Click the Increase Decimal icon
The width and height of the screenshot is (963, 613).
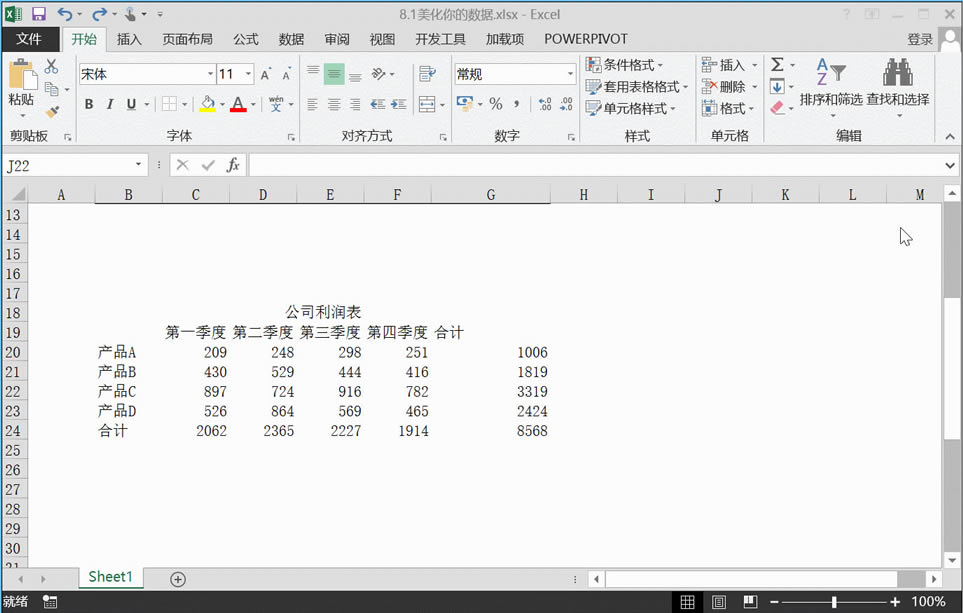tap(545, 104)
